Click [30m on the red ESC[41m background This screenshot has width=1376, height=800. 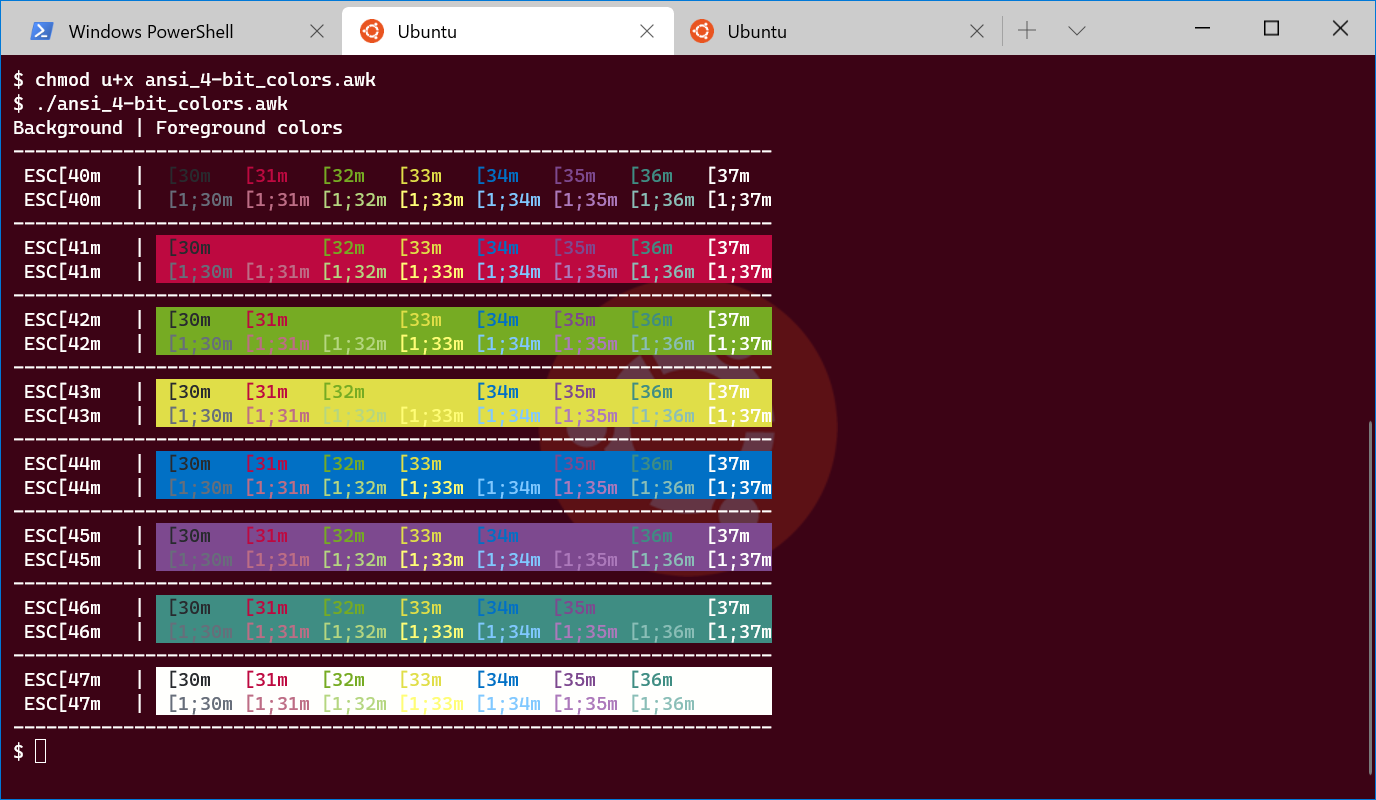pos(189,248)
